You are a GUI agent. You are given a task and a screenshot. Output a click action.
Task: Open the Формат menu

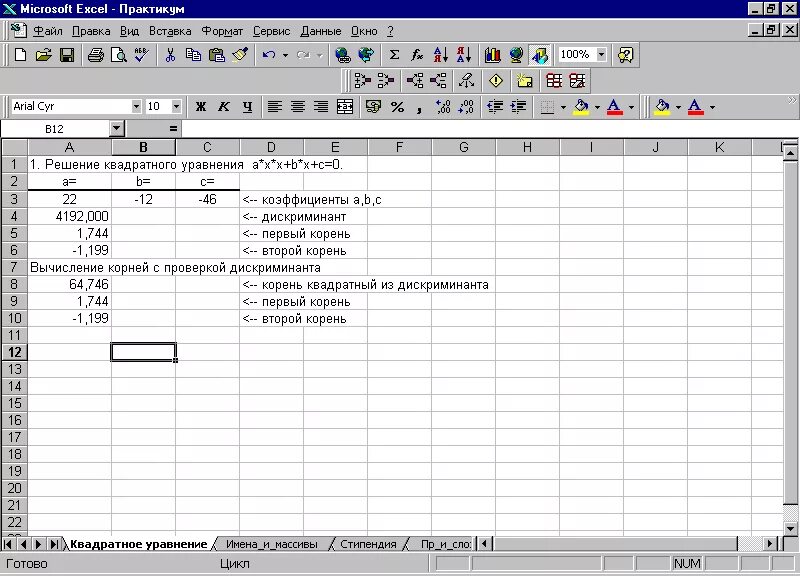222,31
